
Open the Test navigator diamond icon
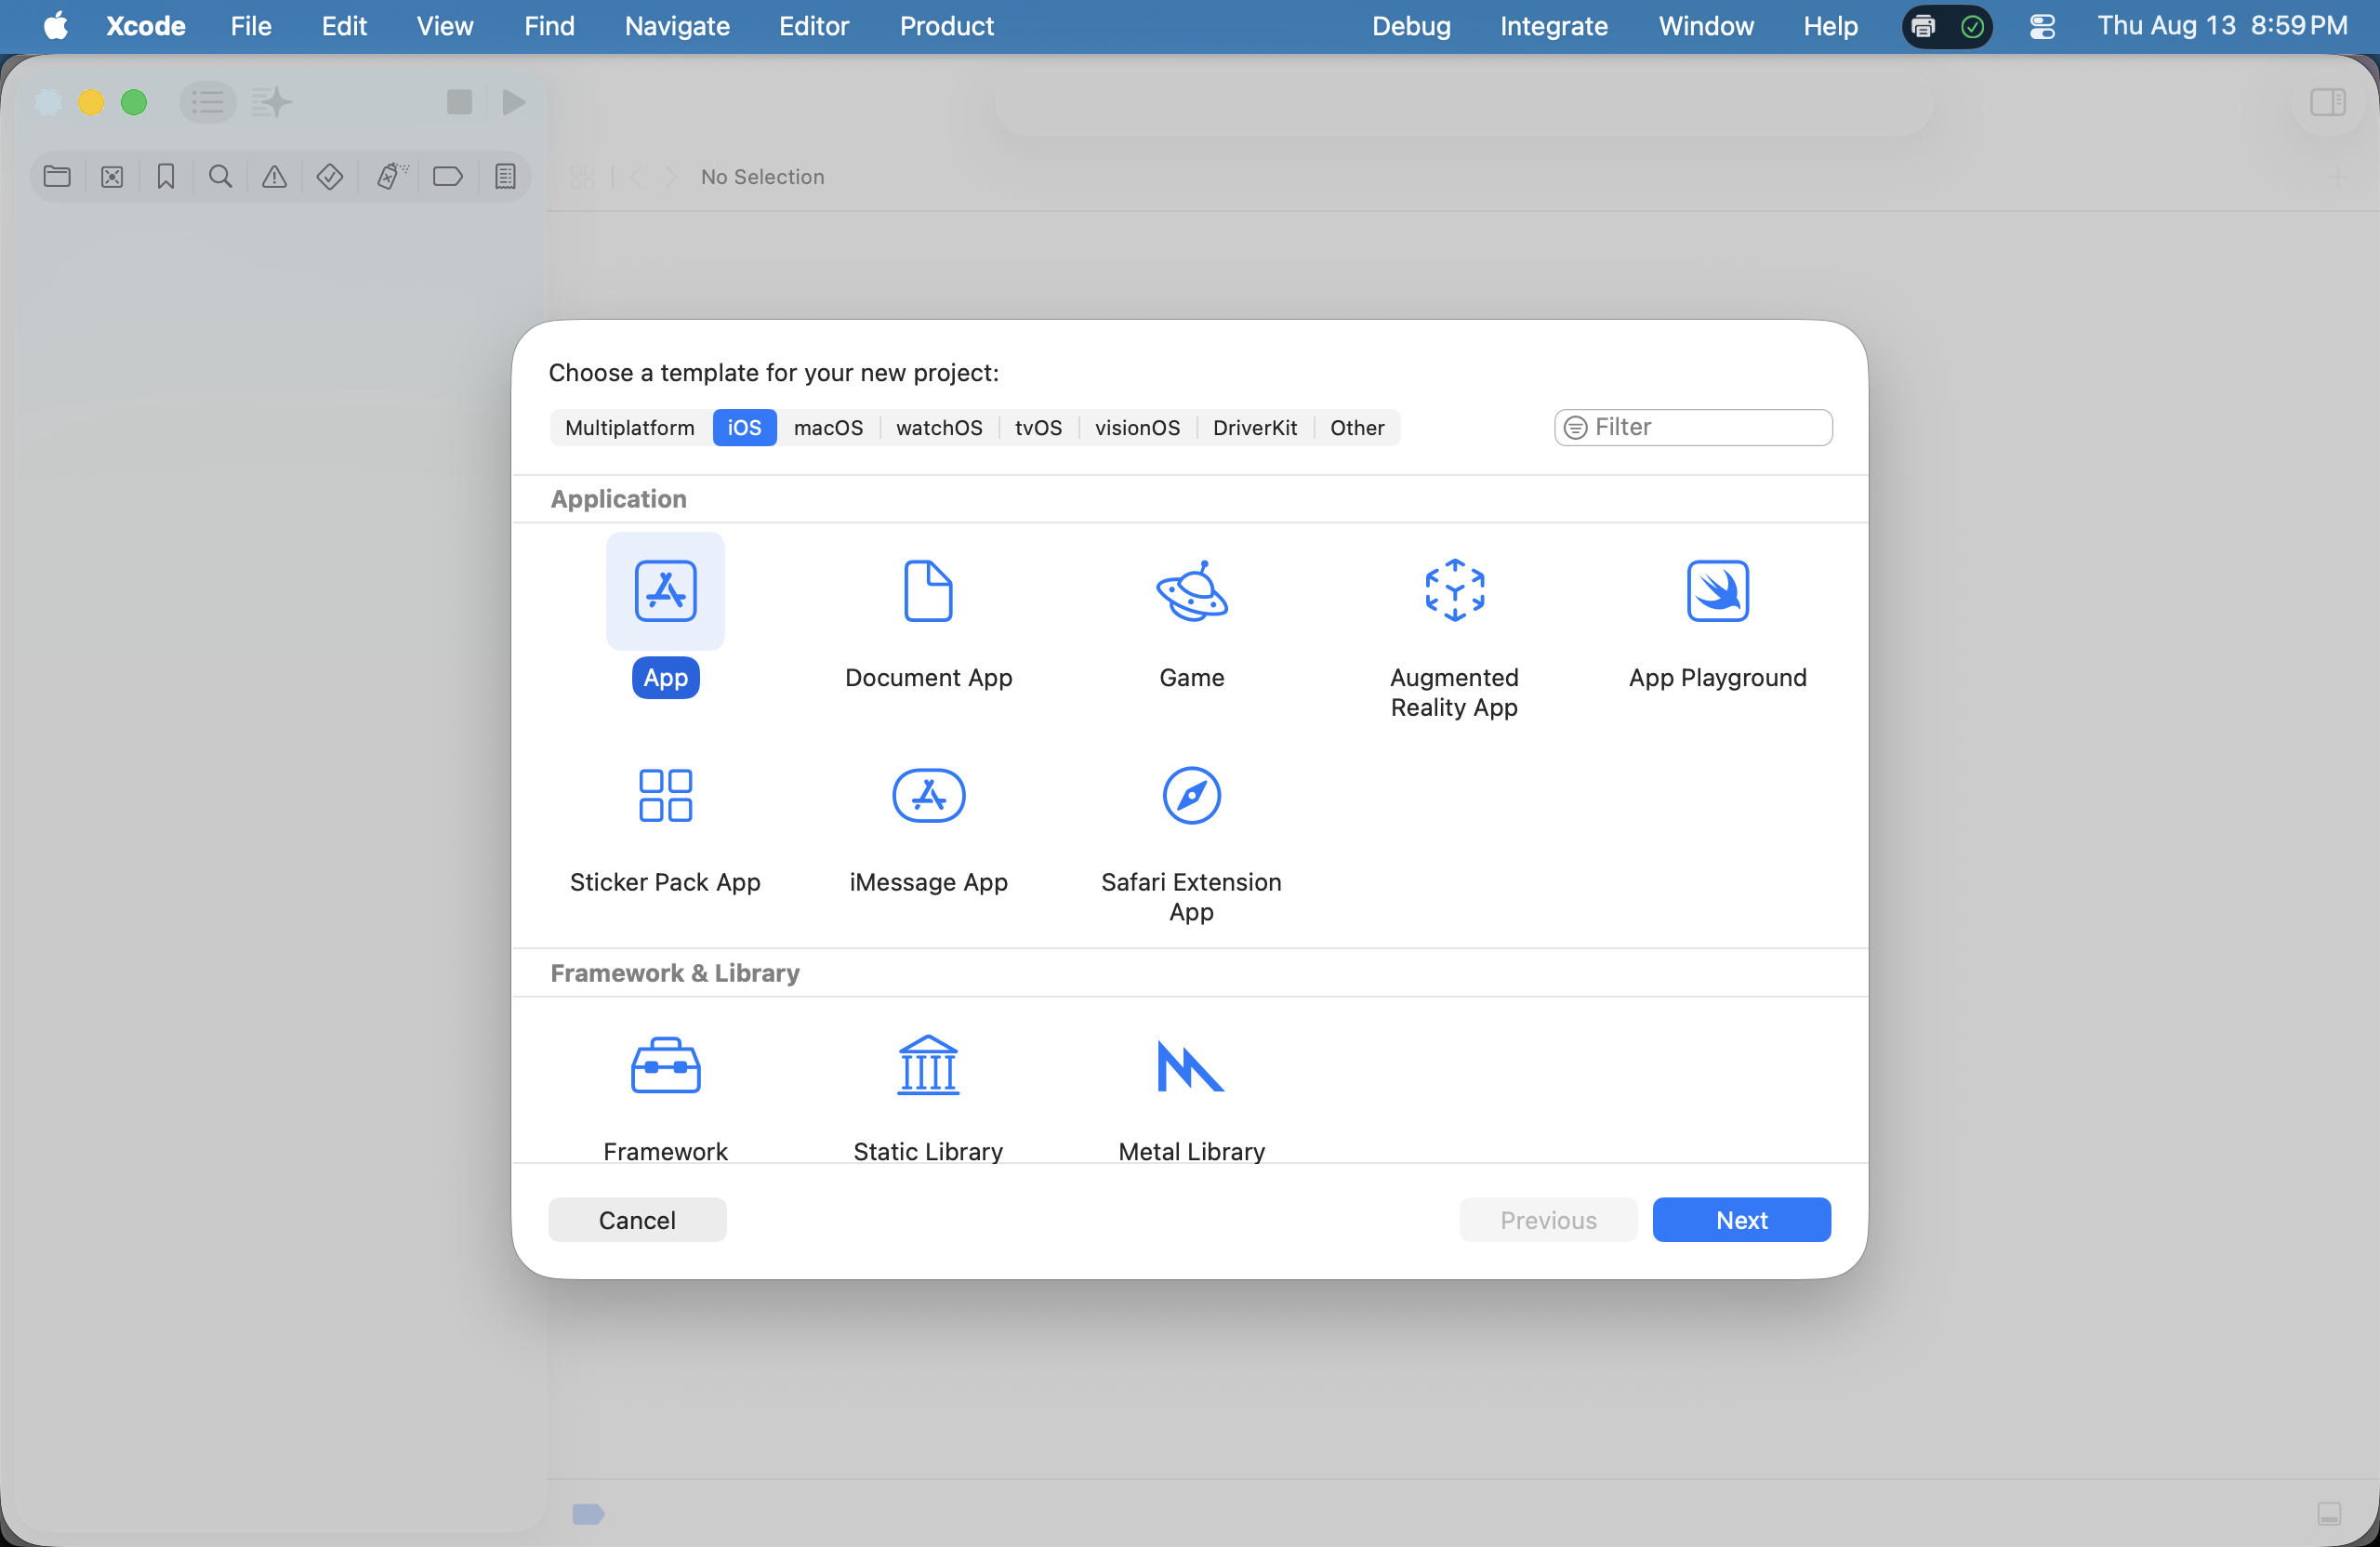click(330, 177)
